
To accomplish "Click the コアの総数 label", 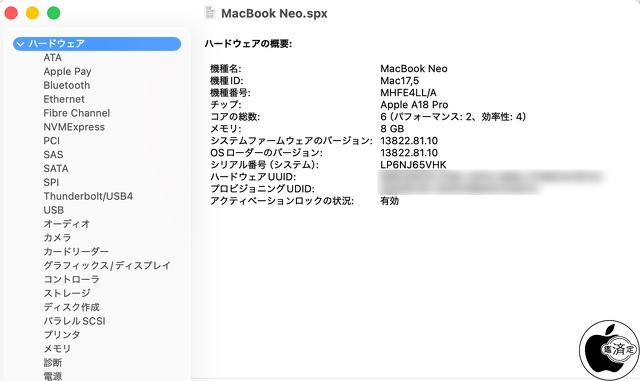I will 235,117.
